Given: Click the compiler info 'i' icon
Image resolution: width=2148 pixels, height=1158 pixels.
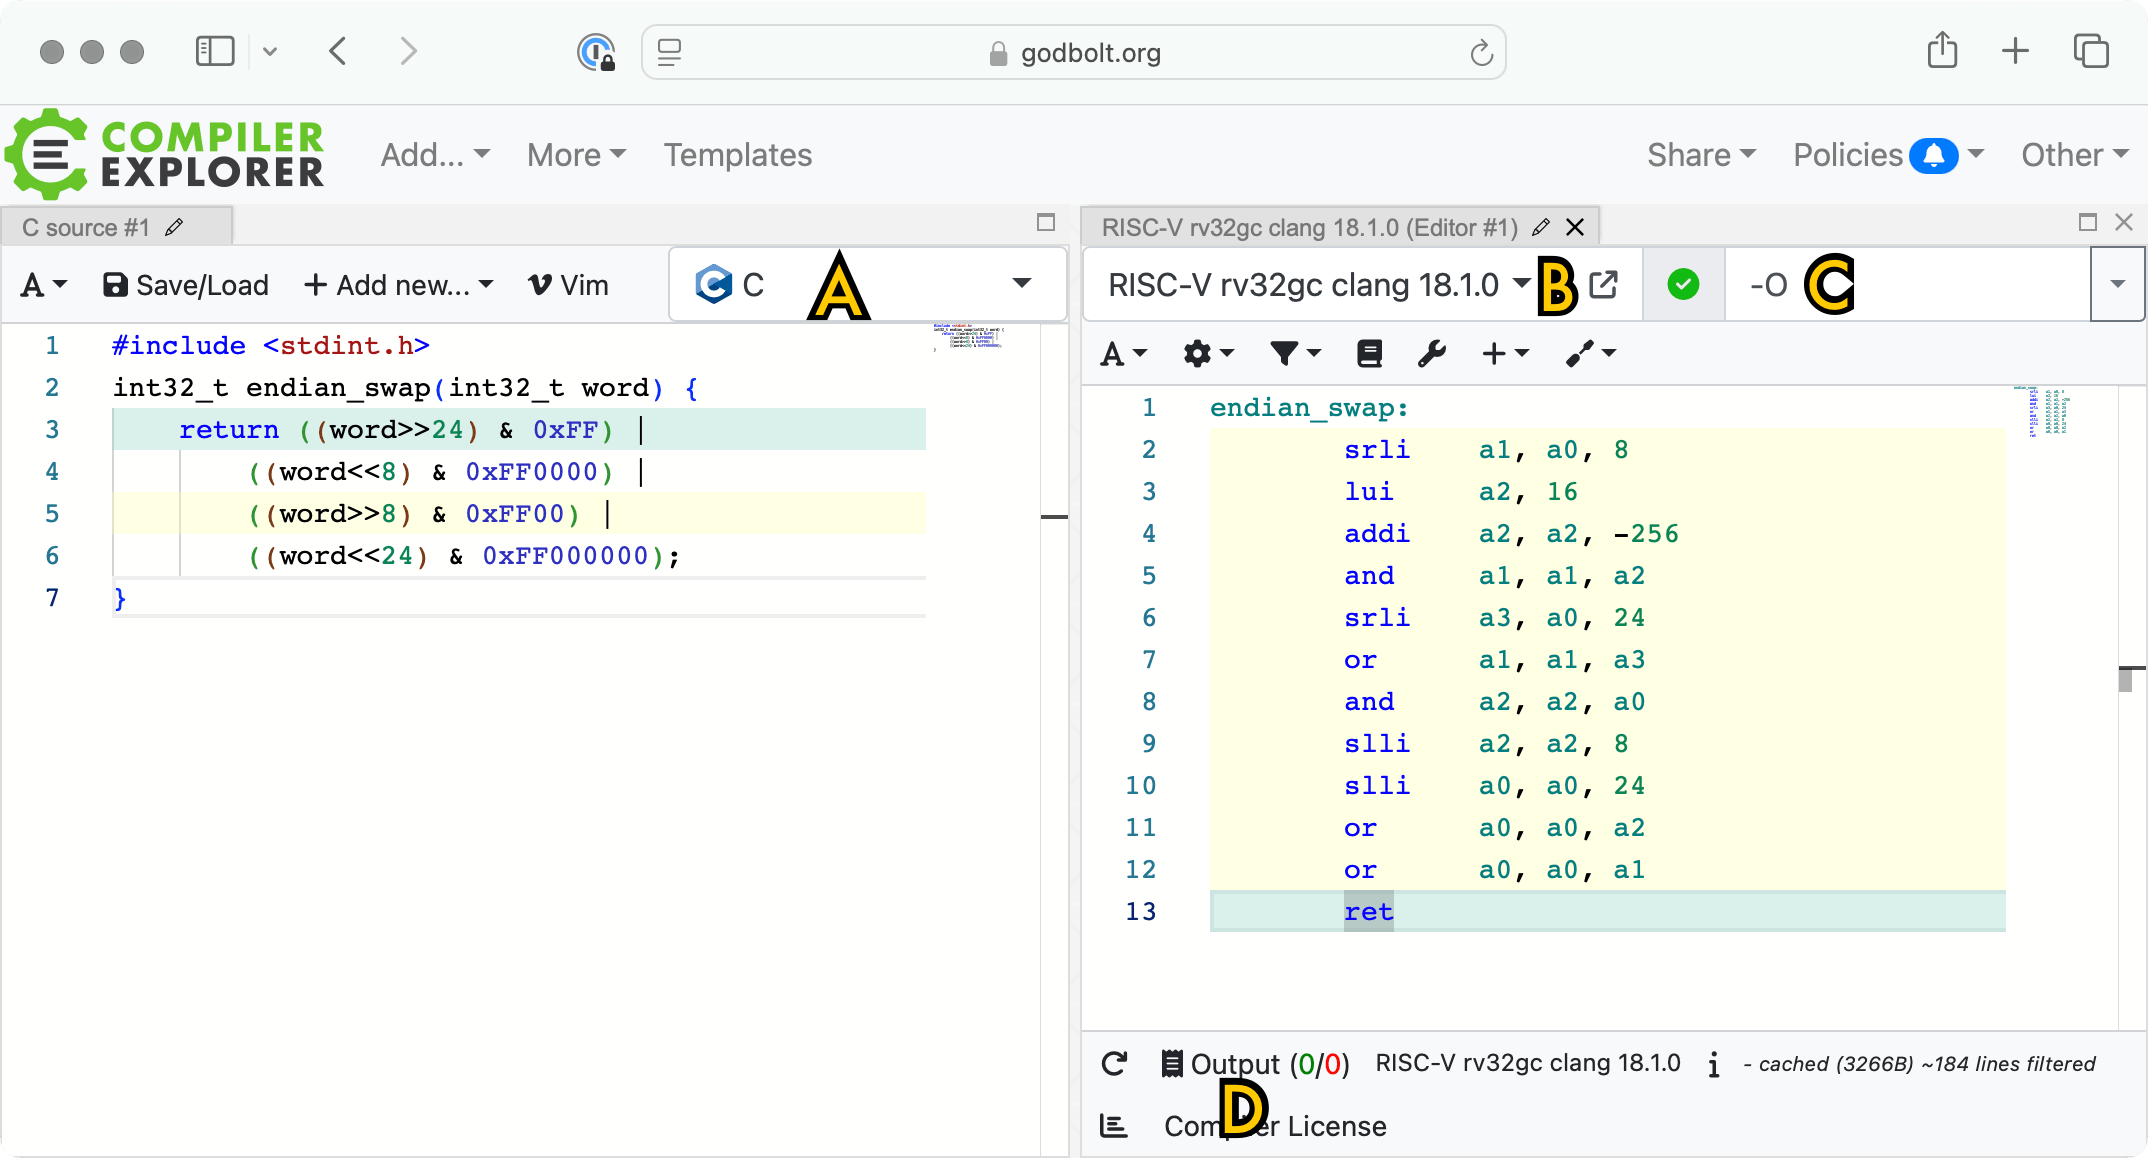Looking at the screenshot, I should pyautogui.click(x=1713, y=1064).
